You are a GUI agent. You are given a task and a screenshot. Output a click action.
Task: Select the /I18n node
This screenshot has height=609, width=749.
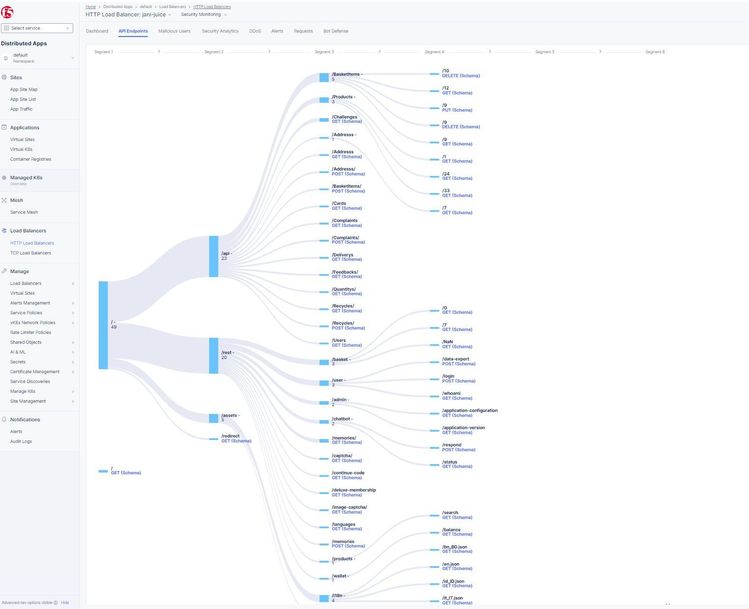324,598
